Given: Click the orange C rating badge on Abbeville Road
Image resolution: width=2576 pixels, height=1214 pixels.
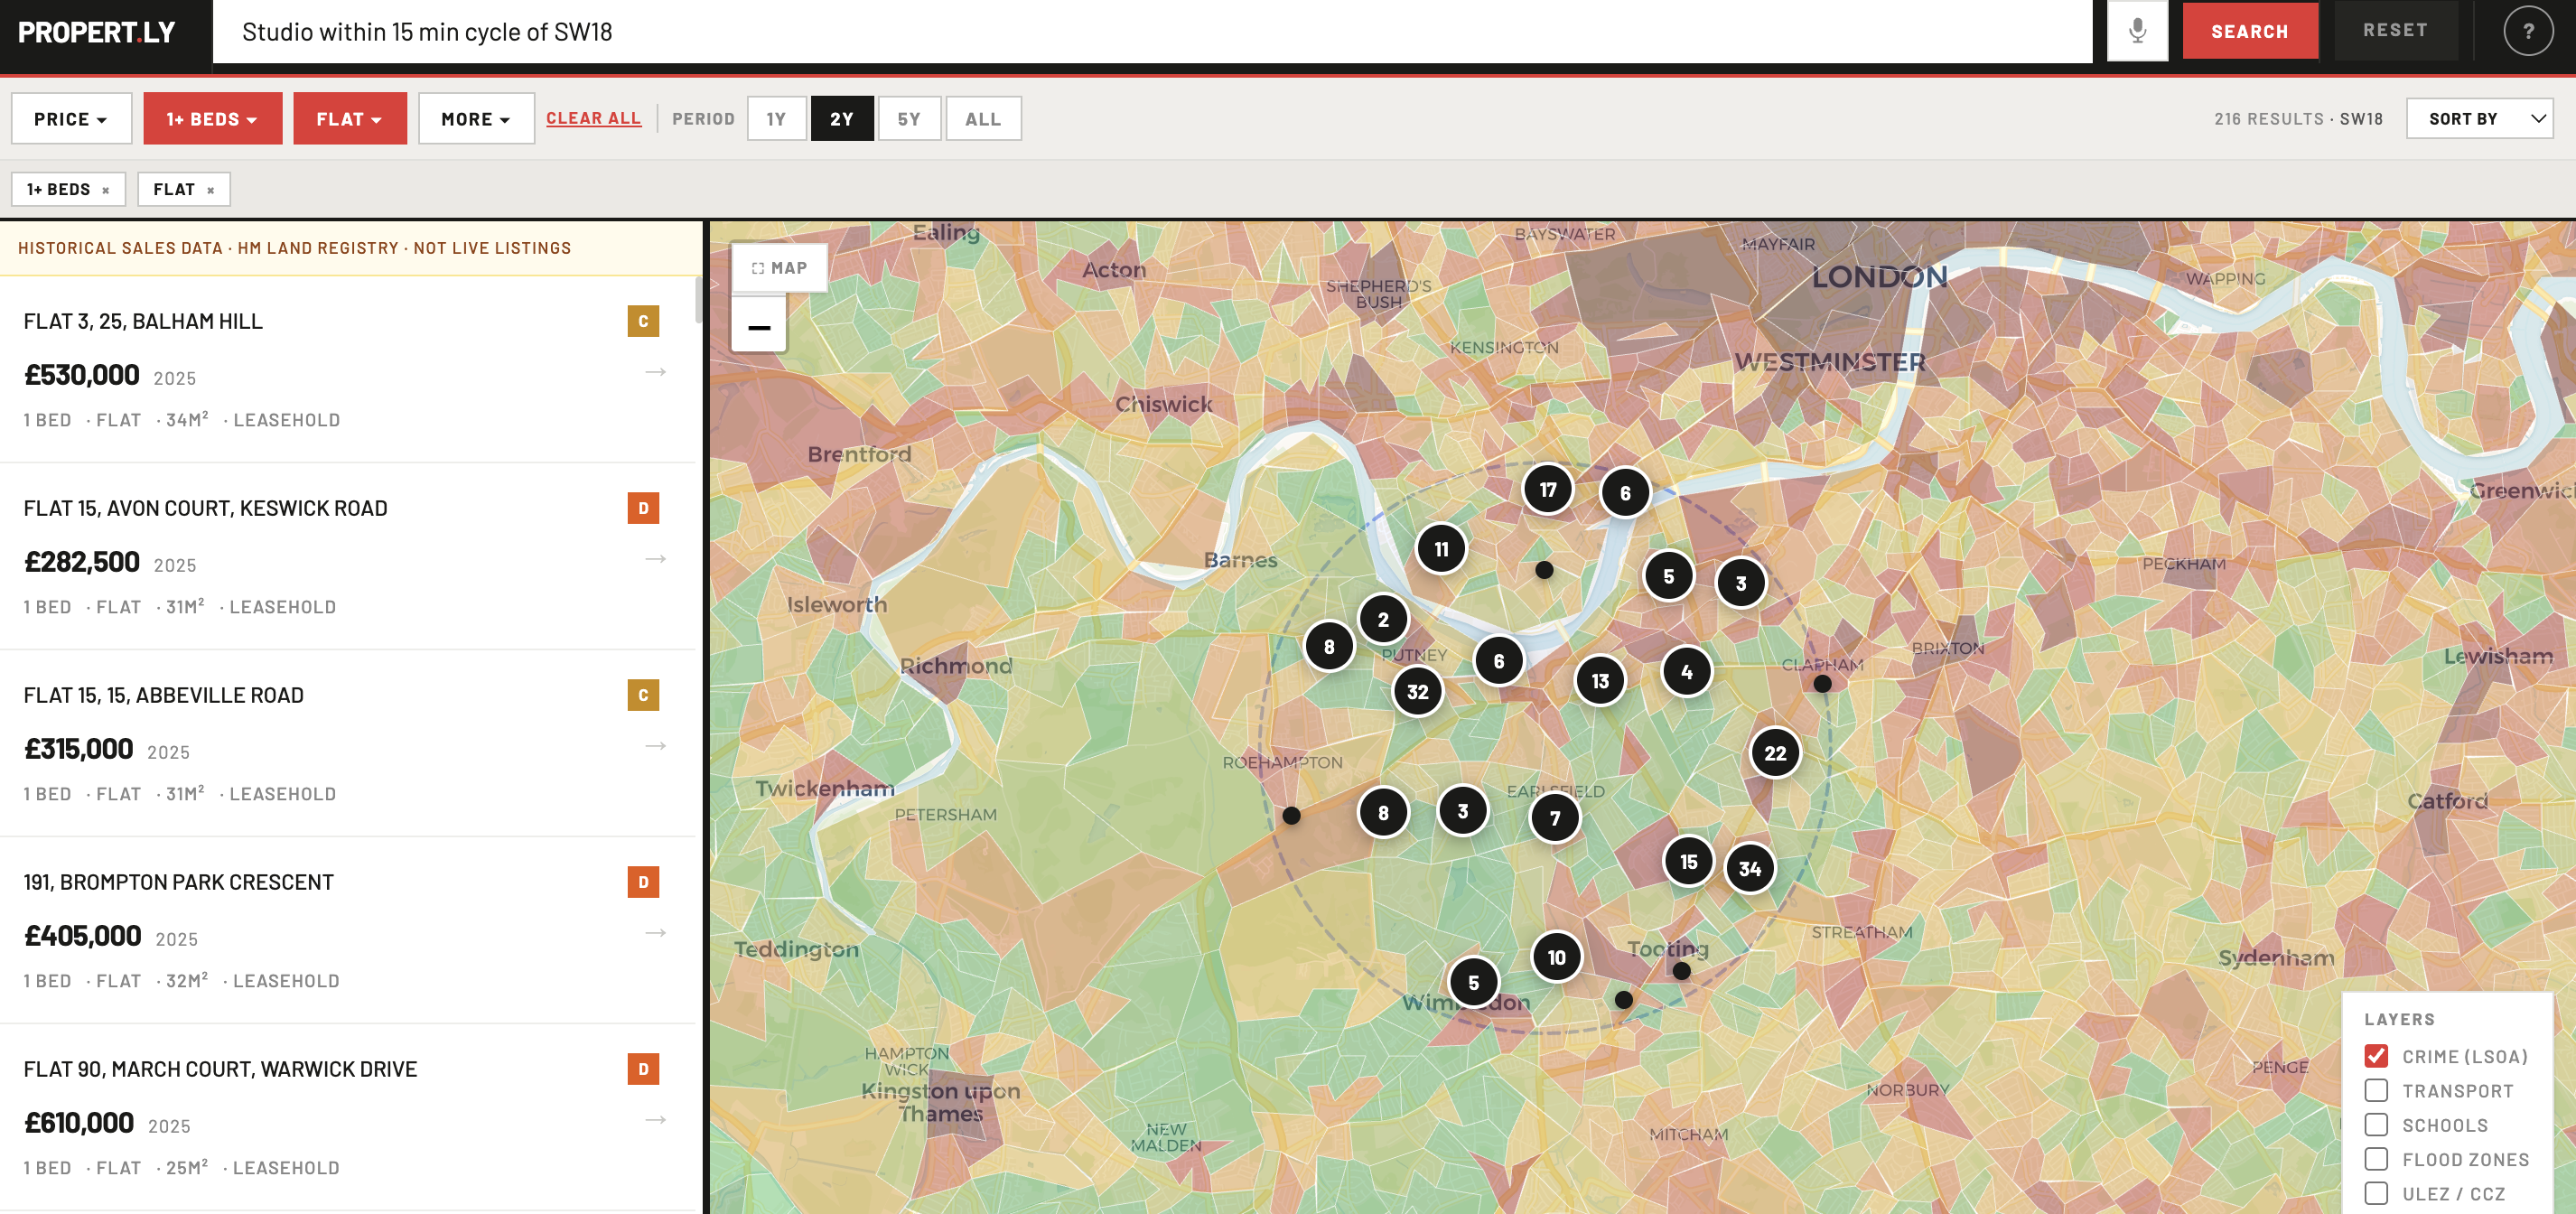Looking at the screenshot, I should 644,694.
